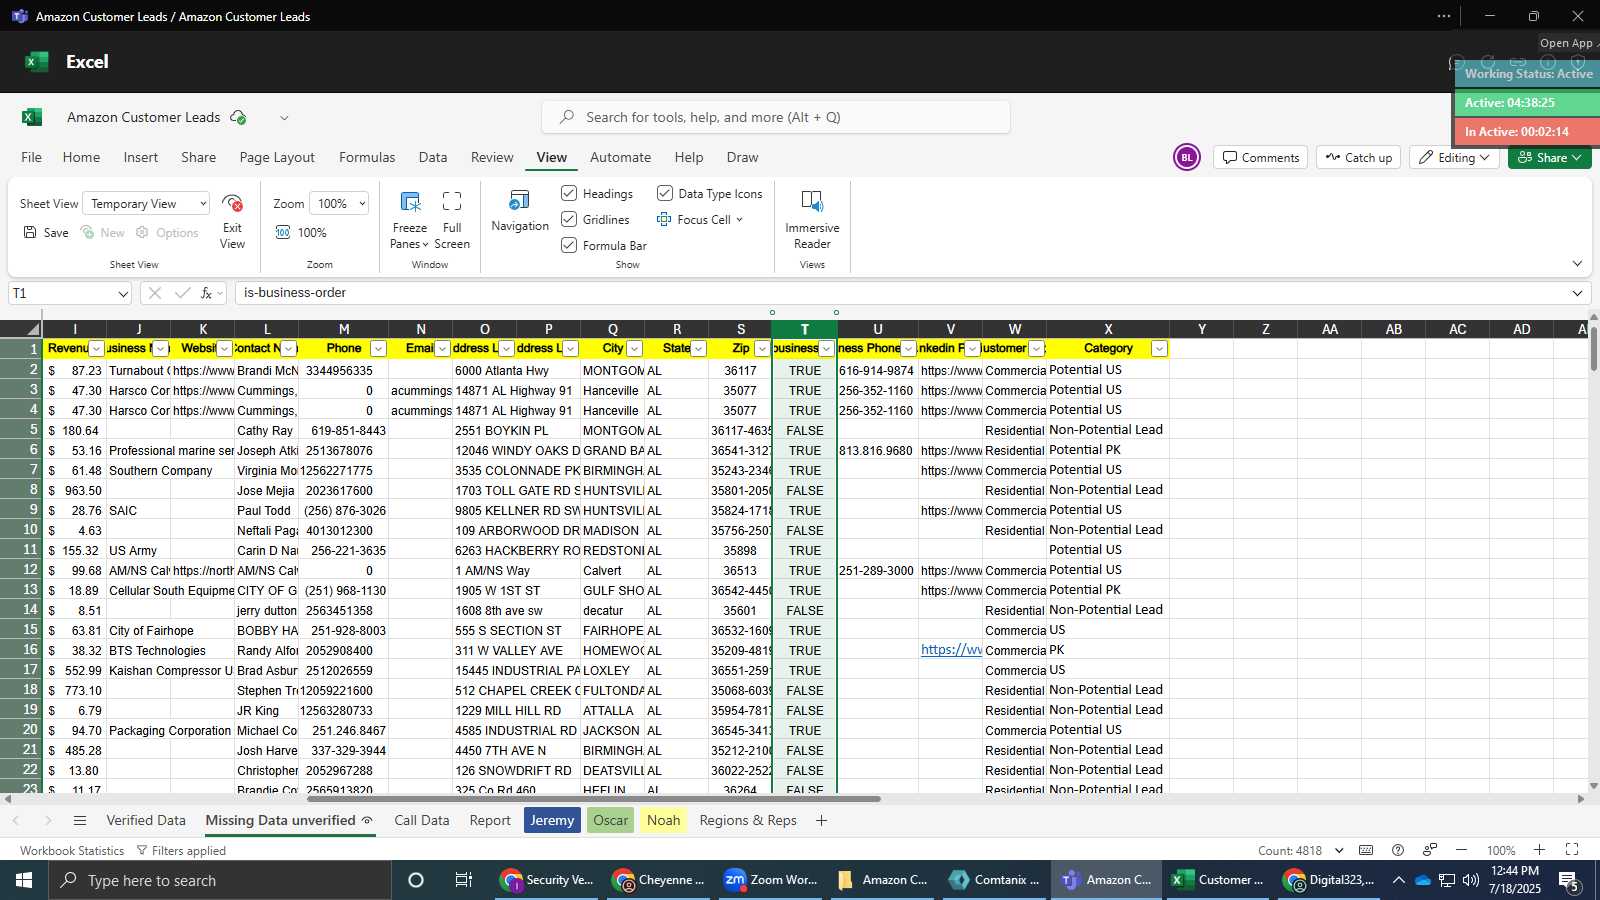This screenshot has height=900, width=1600.
Task: Open the Regions & Reps sheet
Action: coord(748,820)
